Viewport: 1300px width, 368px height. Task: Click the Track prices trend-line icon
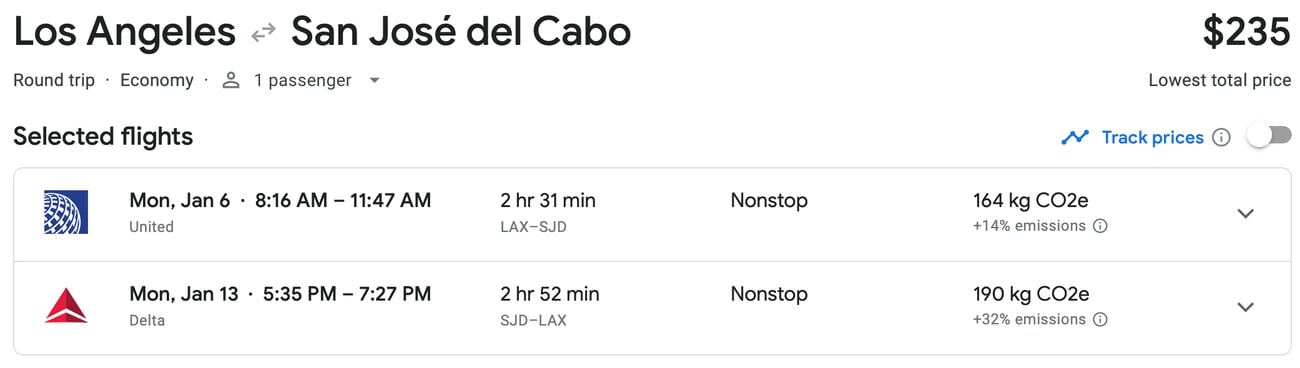(1075, 138)
